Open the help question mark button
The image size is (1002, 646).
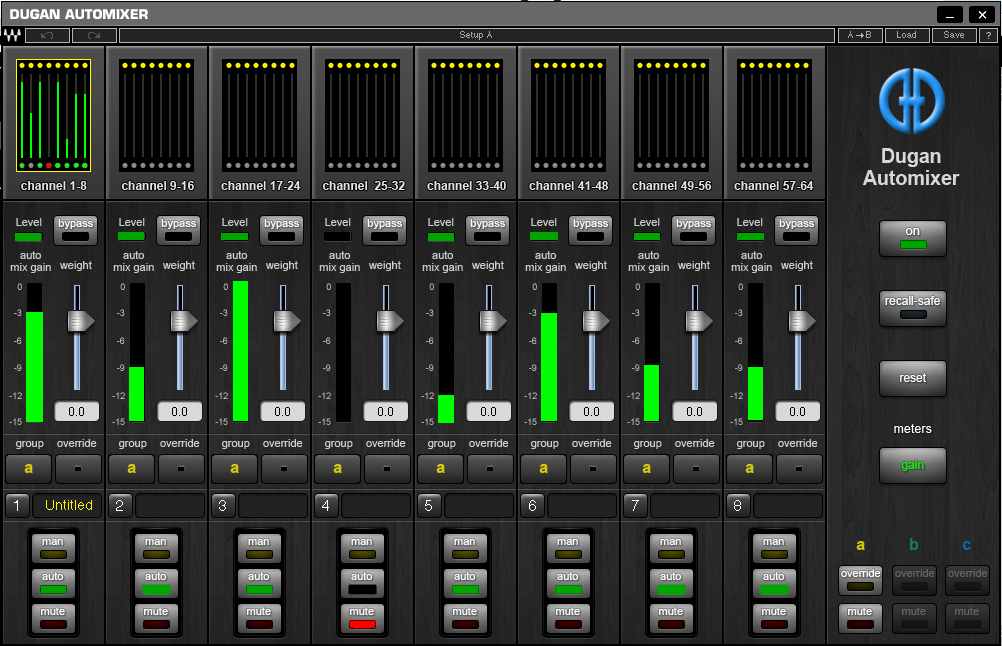[x=988, y=35]
